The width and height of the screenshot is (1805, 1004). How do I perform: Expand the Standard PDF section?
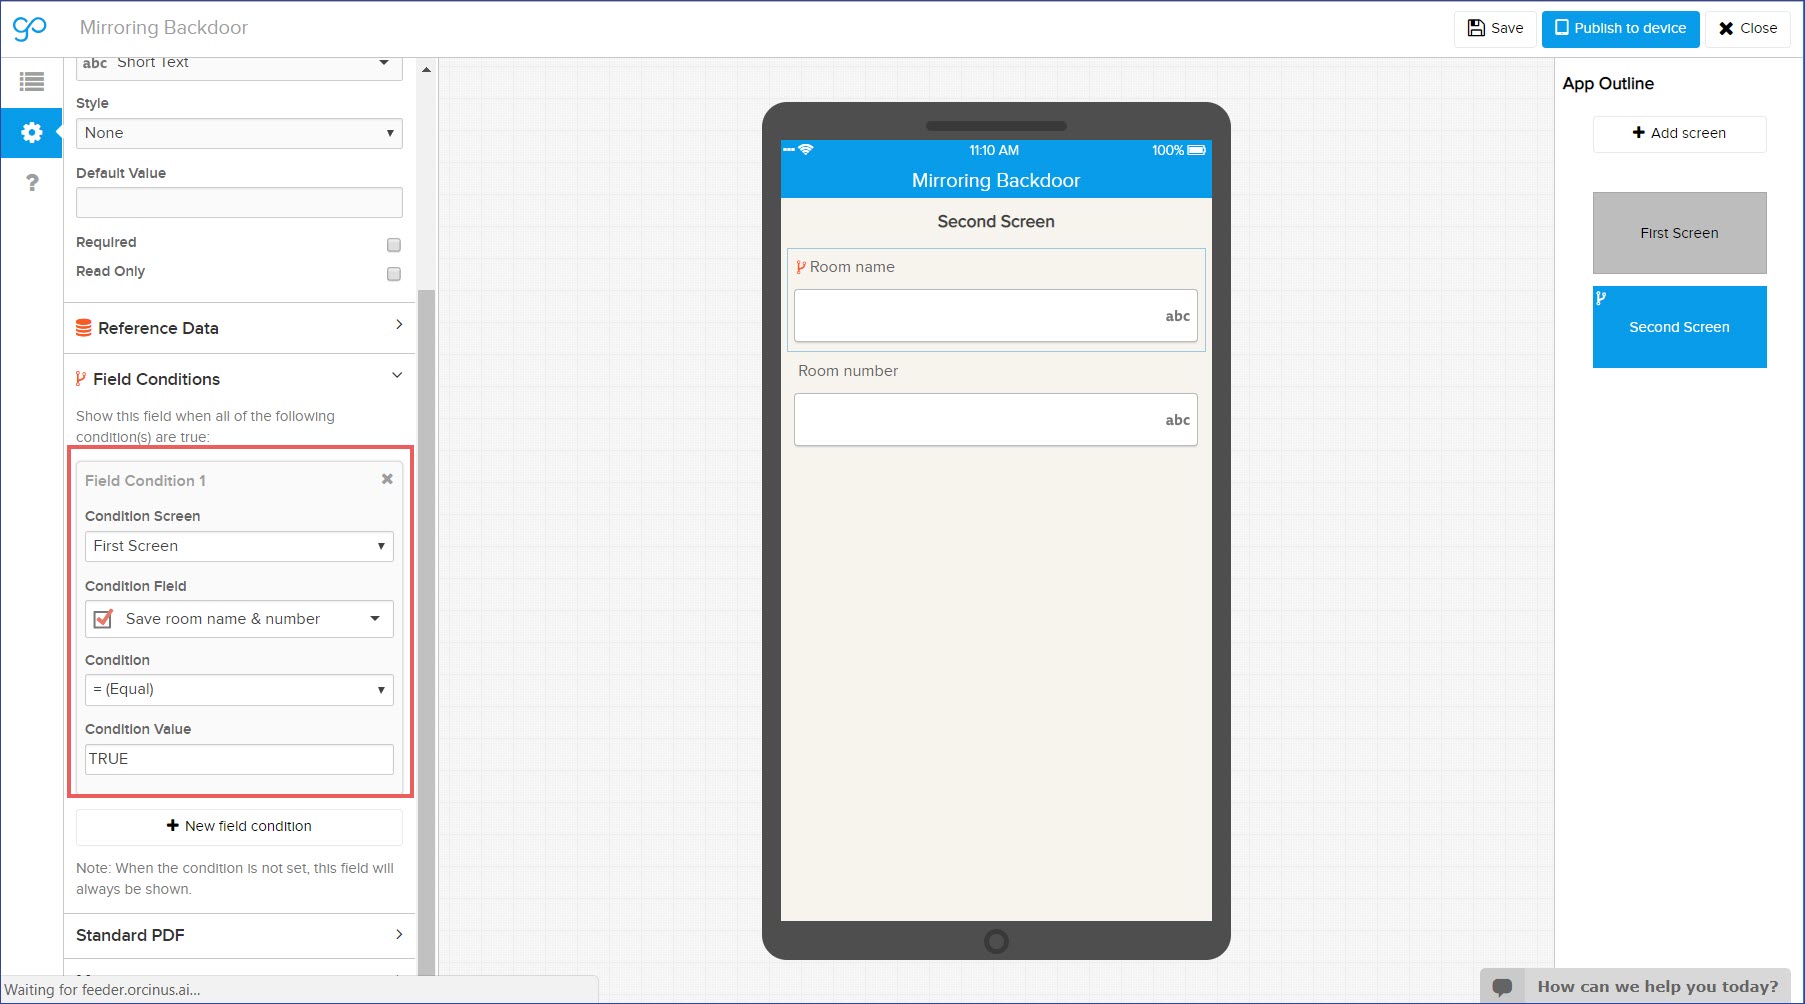(x=239, y=935)
